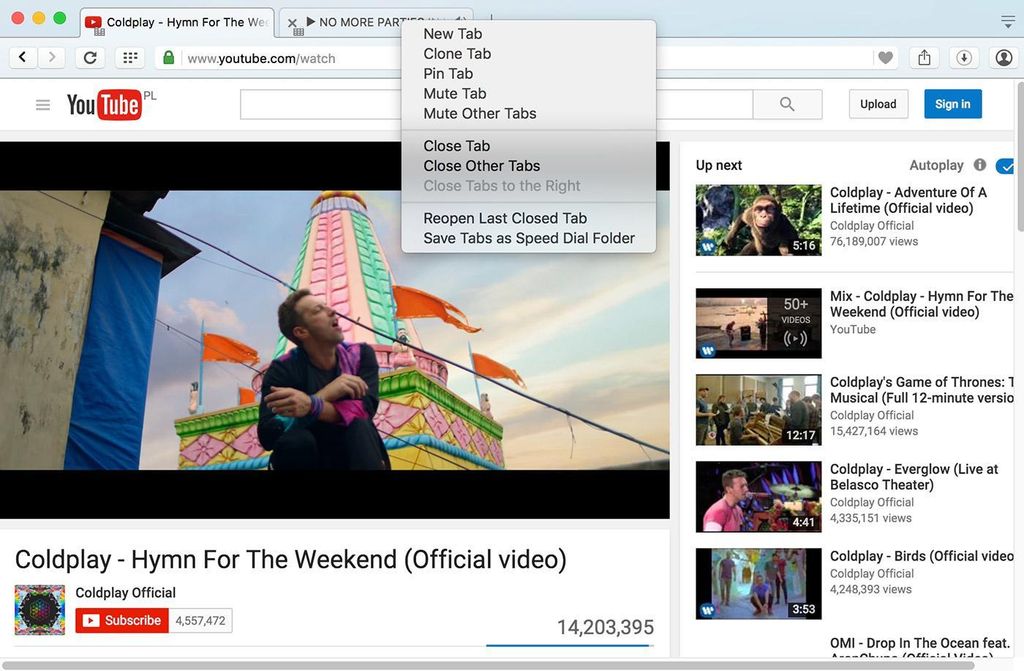1024x671 pixels.
Task: Toggle the Autoplay switch
Action: [1005, 166]
